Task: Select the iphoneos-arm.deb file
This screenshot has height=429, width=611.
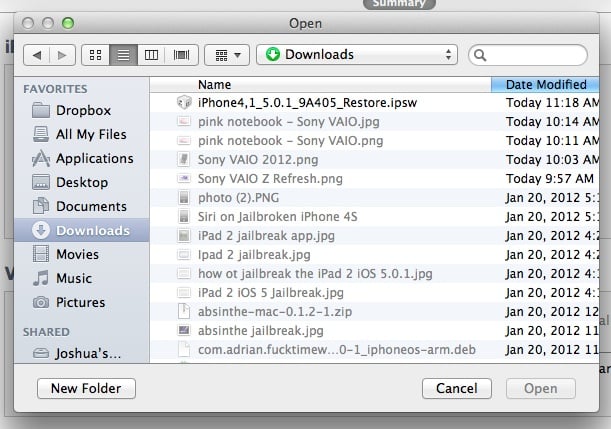Action: 374,350
